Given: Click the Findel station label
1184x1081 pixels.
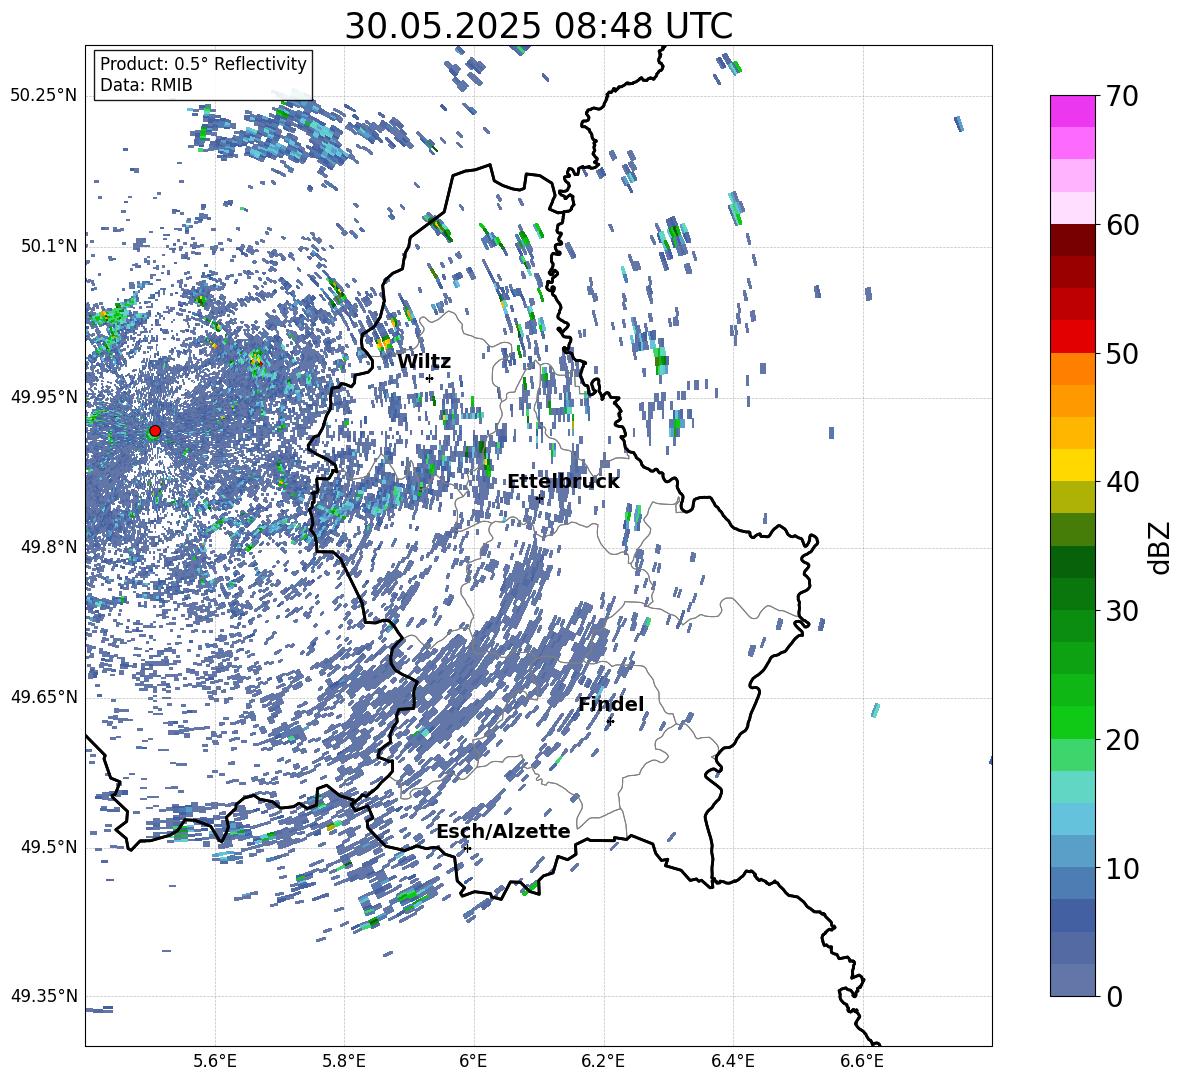Looking at the screenshot, I should [x=611, y=704].
